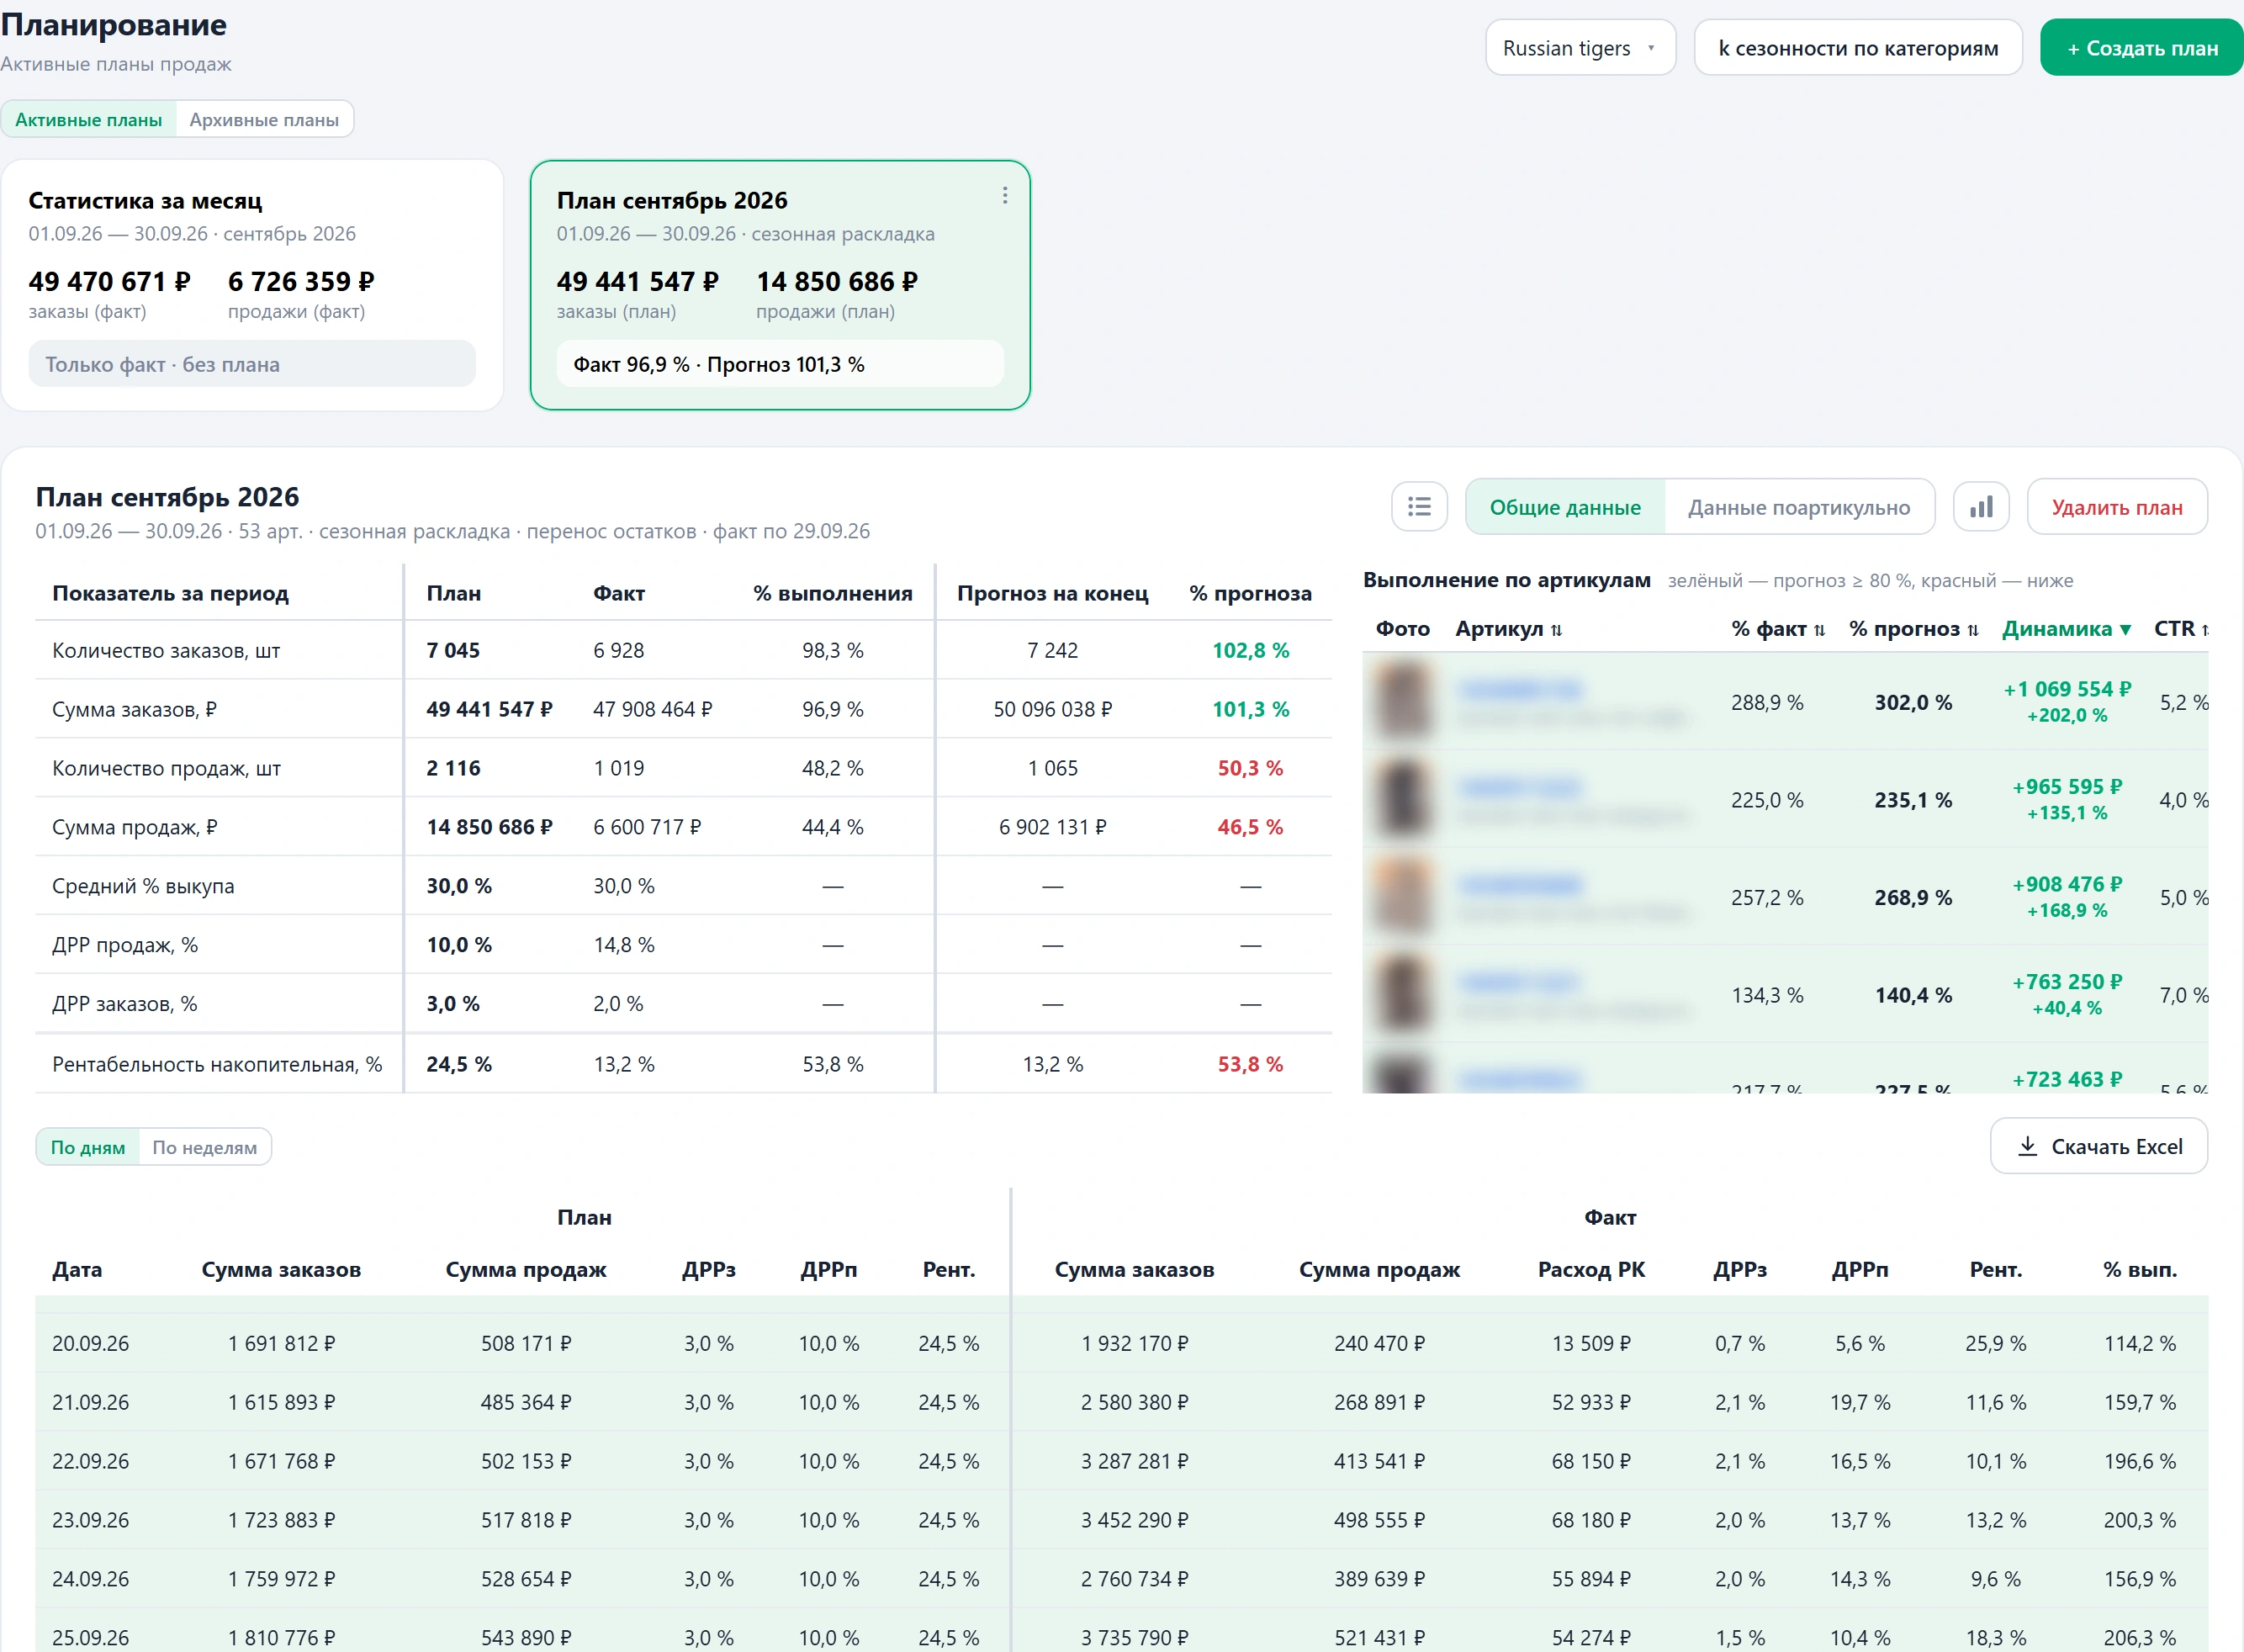2244x1652 pixels.
Task: Show daily breakdown По дням
Action: coord(88,1147)
